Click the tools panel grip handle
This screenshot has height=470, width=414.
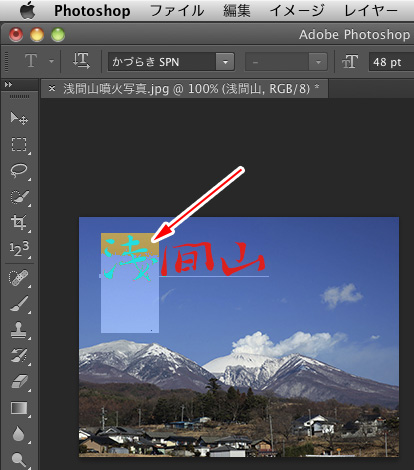(19, 97)
